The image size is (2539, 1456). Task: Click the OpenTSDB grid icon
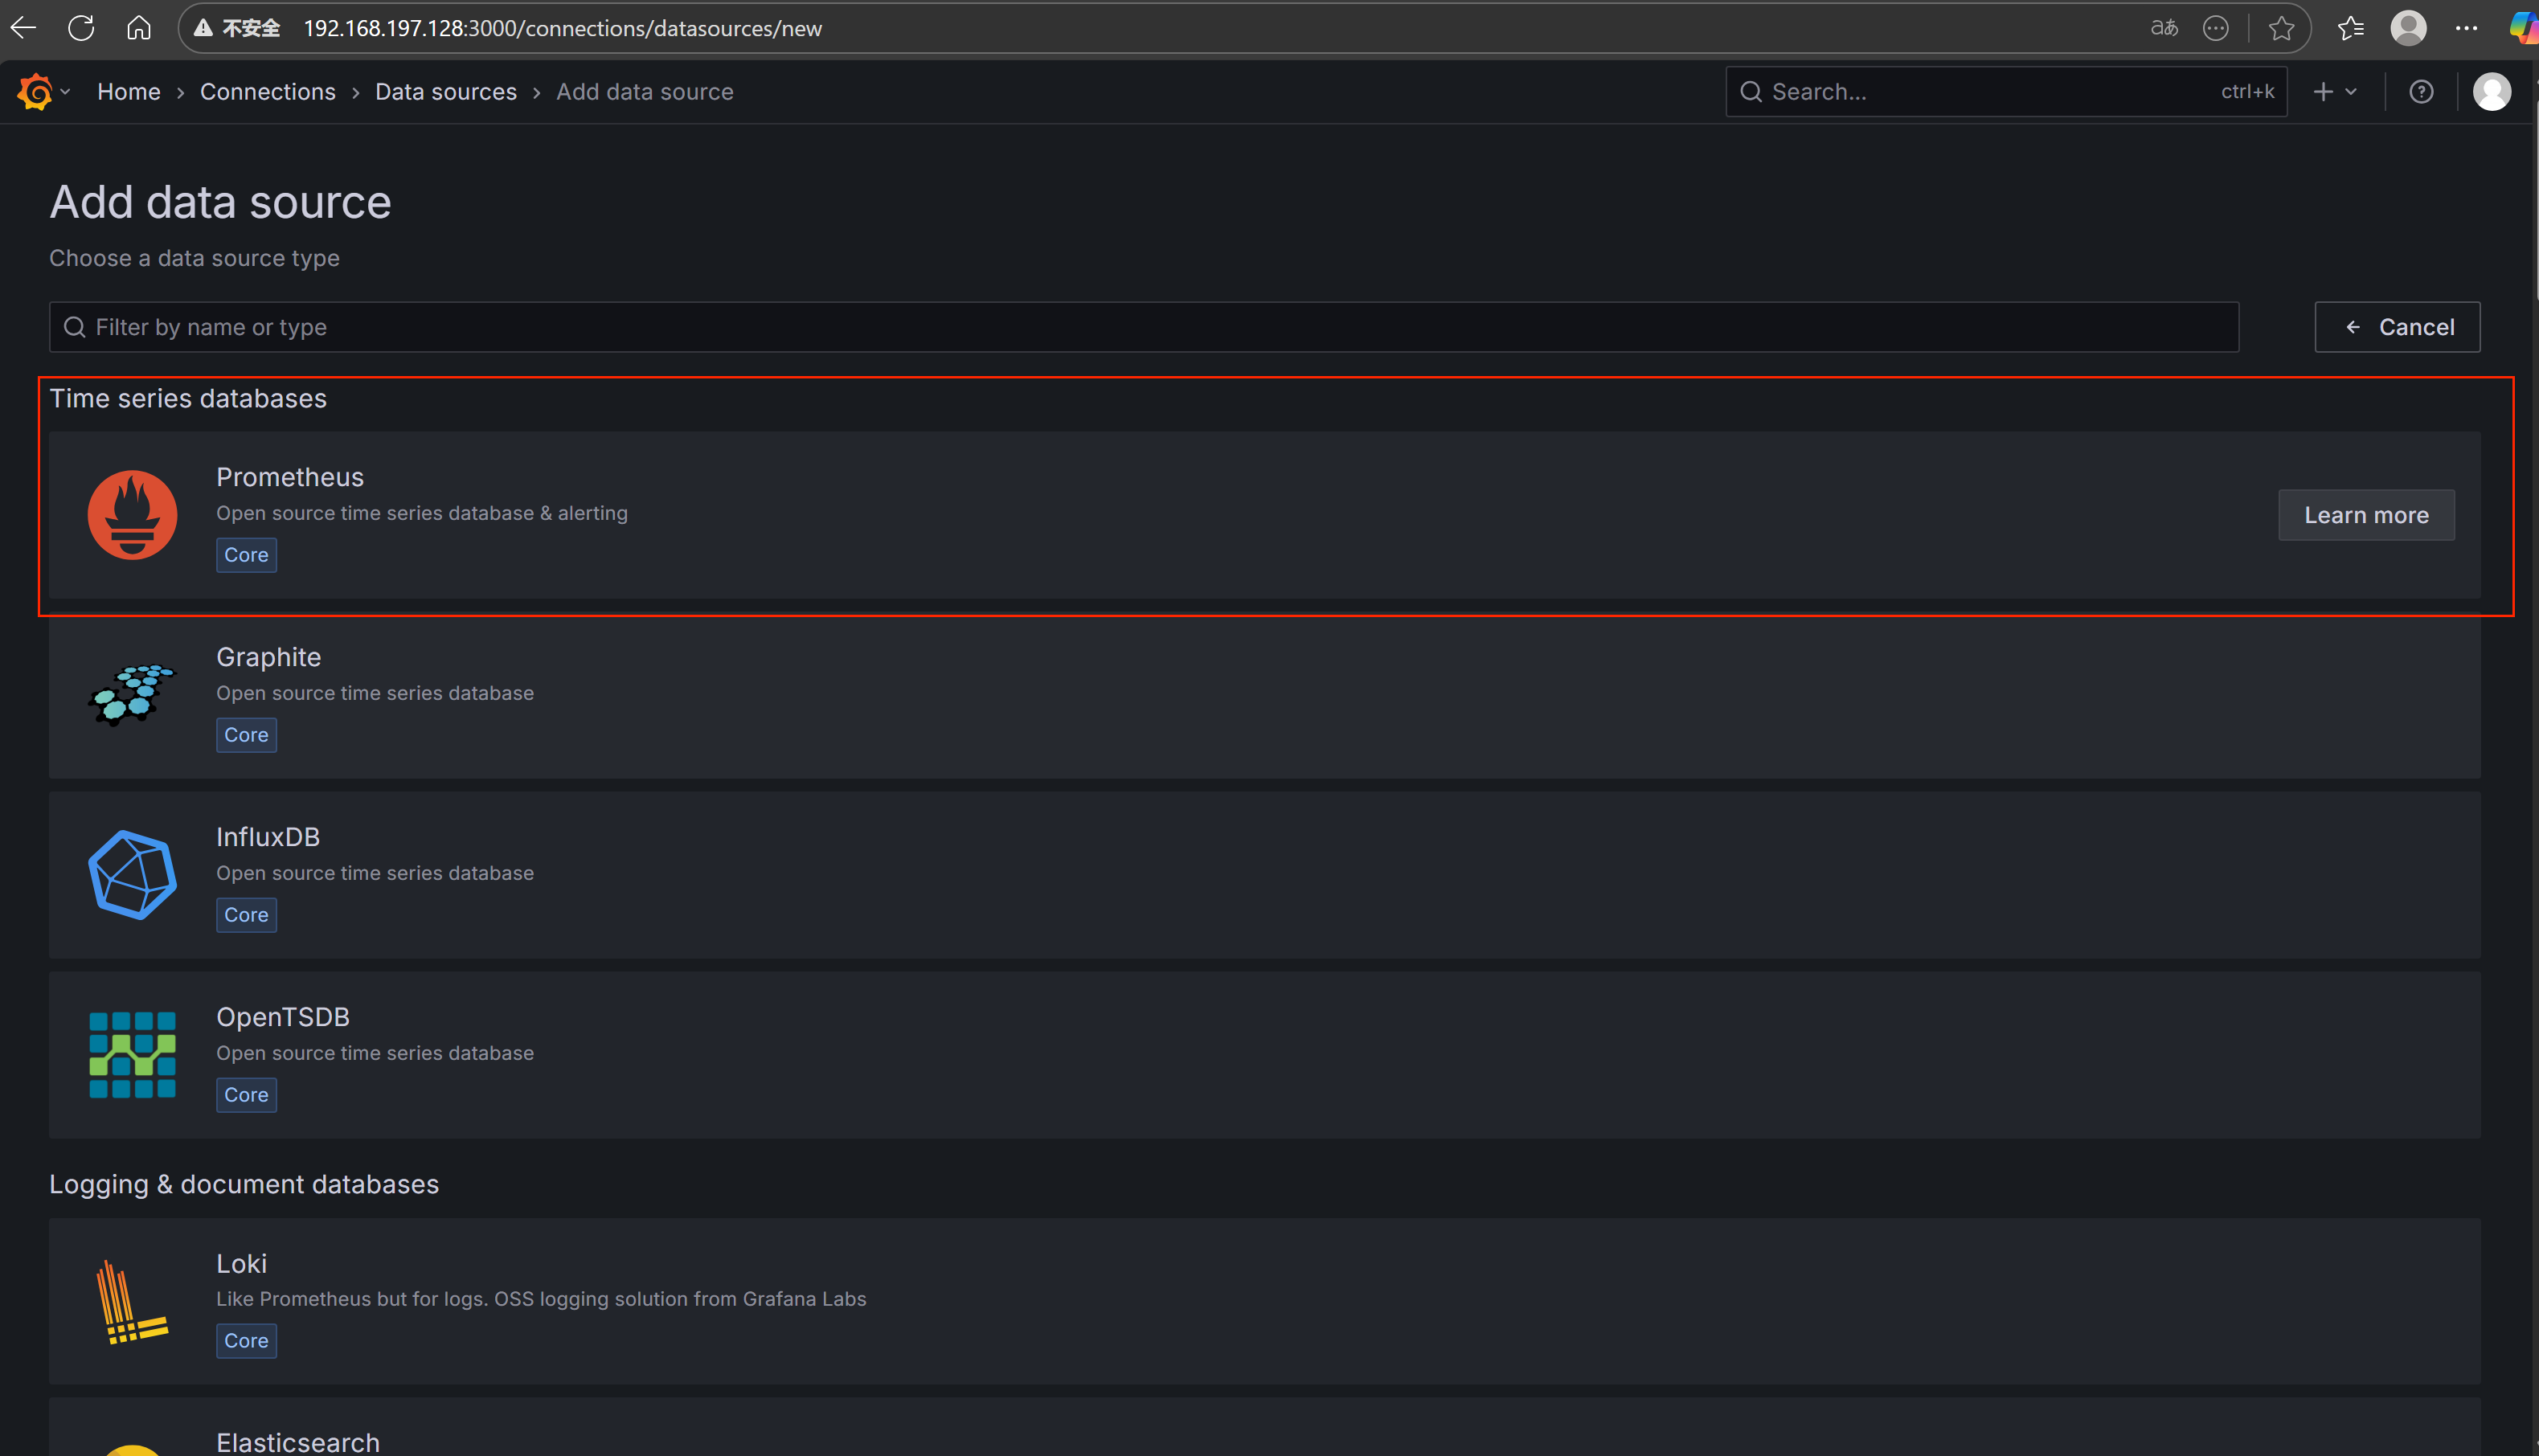132,1054
